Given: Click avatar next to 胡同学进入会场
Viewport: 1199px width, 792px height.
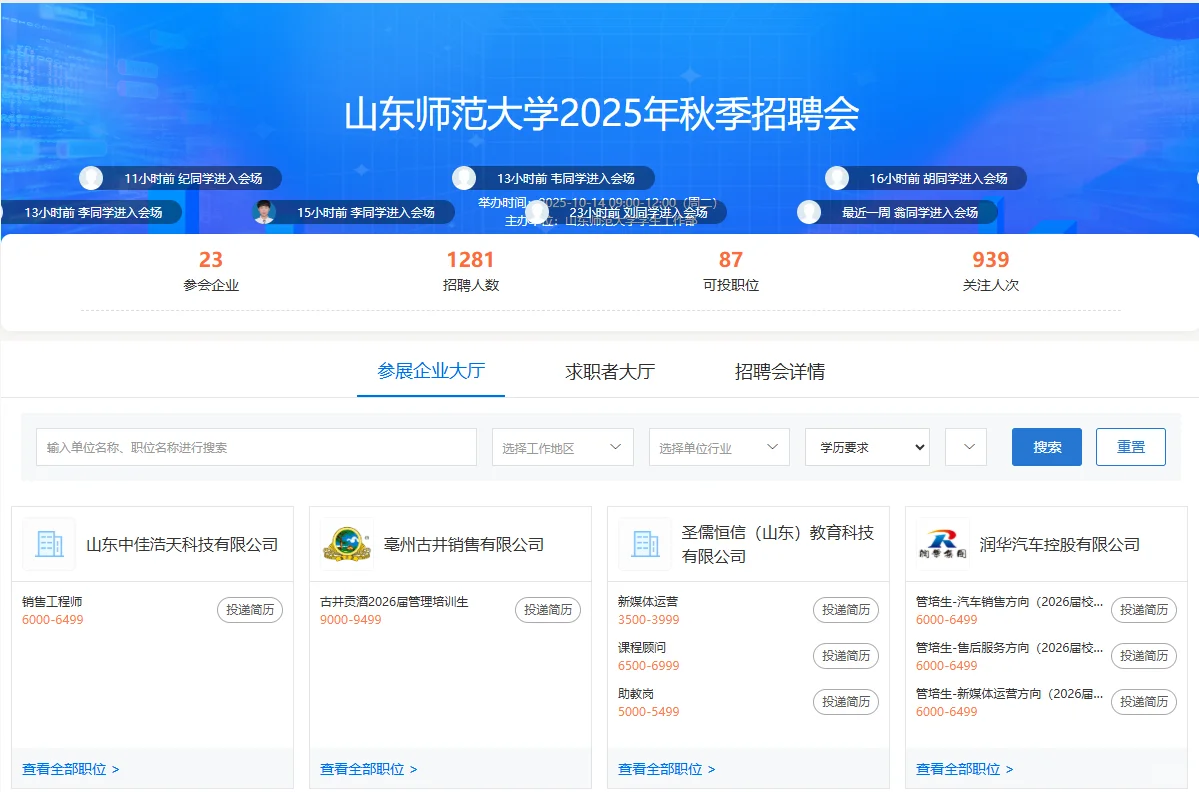Looking at the screenshot, I should (x=837, y=178).
